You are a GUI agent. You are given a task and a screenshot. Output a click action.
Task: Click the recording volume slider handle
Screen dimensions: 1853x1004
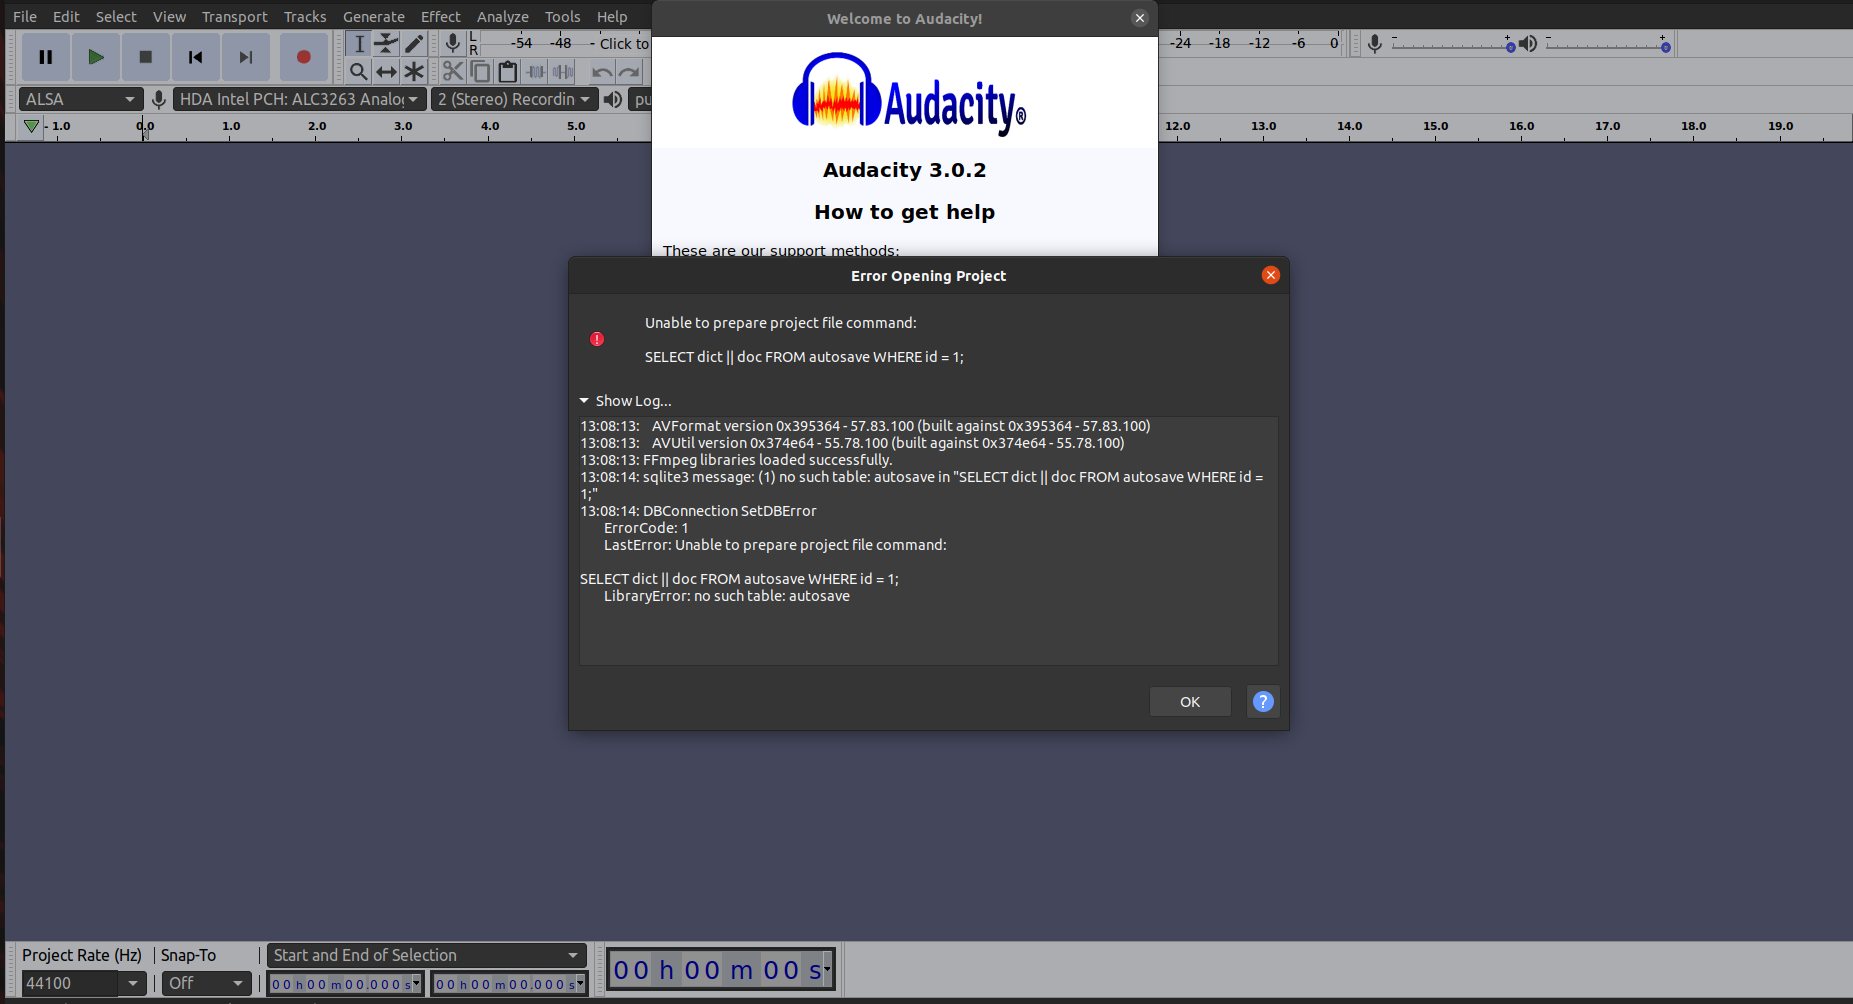point(1510,46)
